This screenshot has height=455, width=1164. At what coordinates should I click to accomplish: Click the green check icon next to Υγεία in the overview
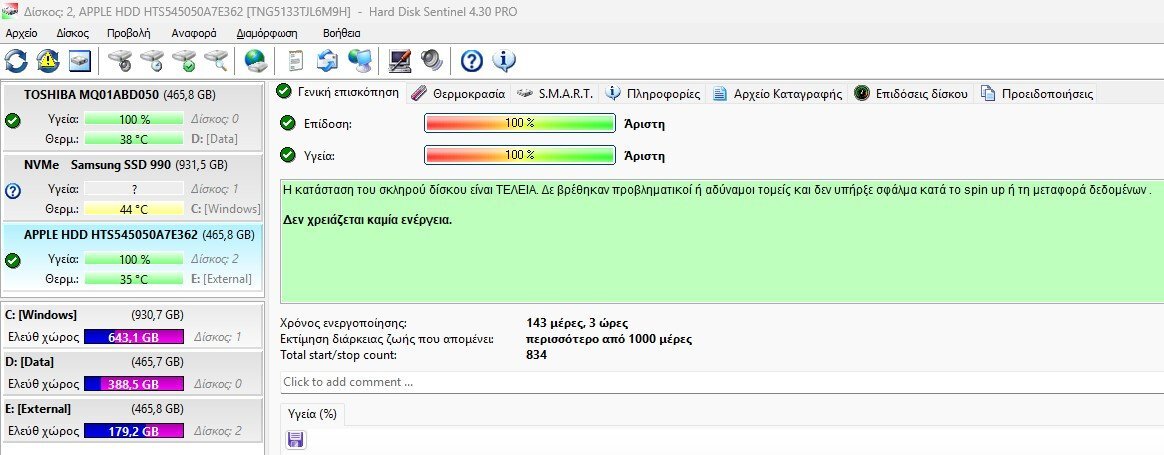click(x=288, y=155)
